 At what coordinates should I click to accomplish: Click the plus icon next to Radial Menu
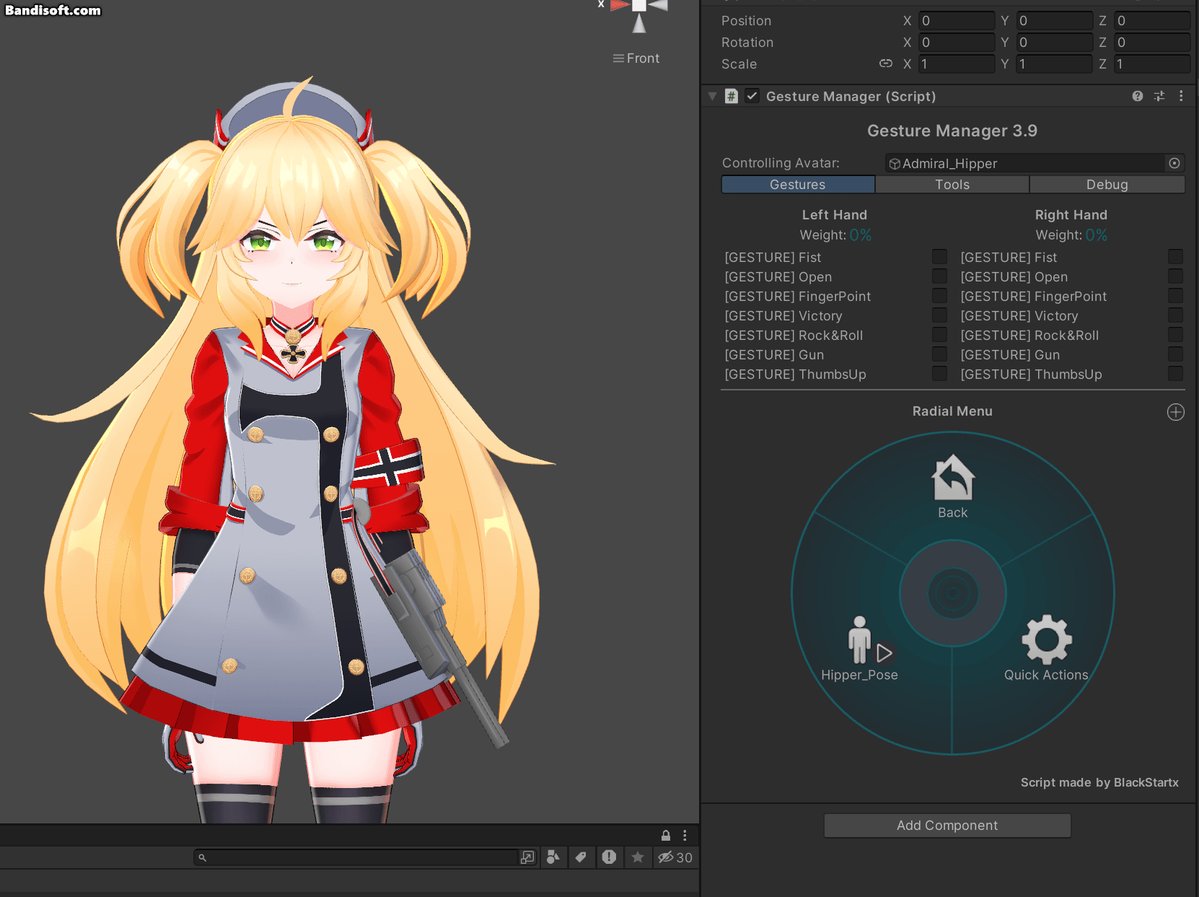click(1175, 412)
